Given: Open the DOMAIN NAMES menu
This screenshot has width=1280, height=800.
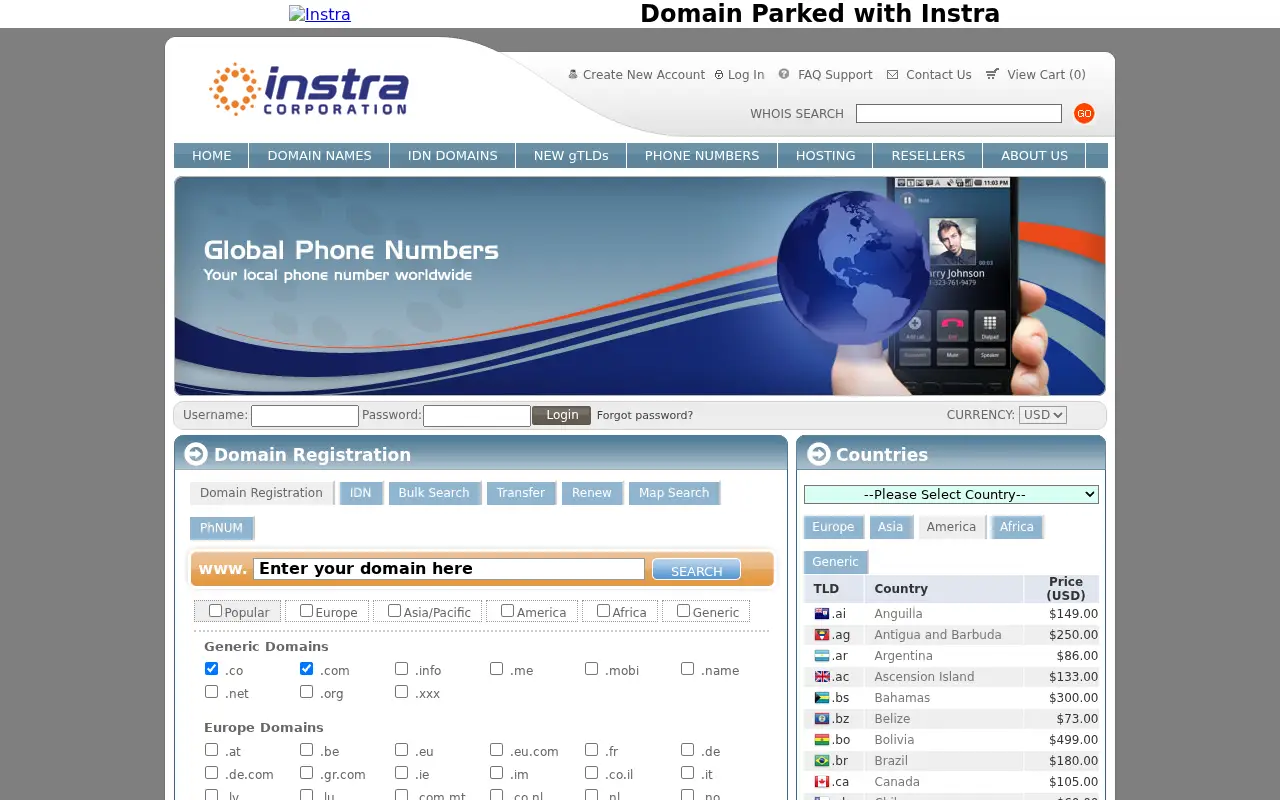Looking at the screenshot, I should [x=319, y=156].
